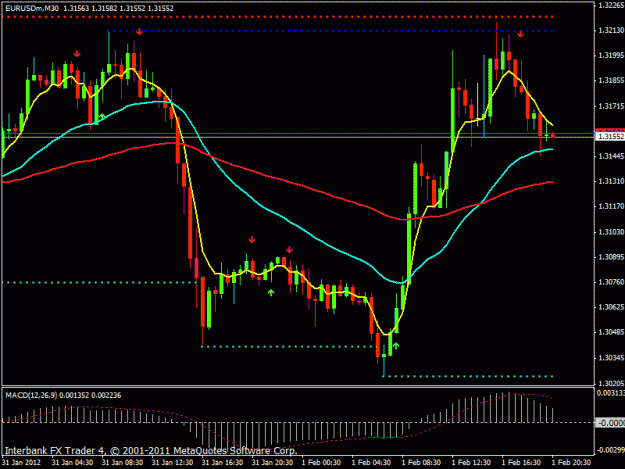Click price axis label 1.31030
Screen dimensions: 625x469
(x=611, y=232)
